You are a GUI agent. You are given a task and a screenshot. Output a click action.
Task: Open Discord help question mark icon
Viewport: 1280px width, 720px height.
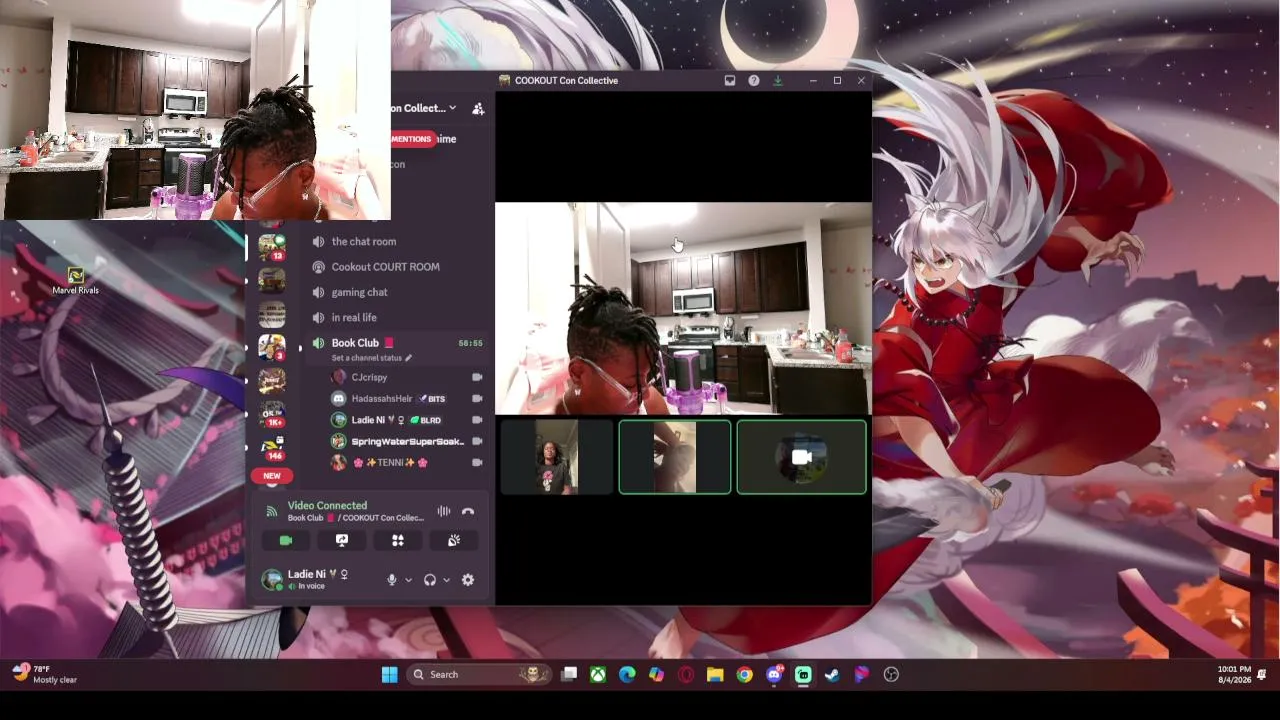coord(754,80)
